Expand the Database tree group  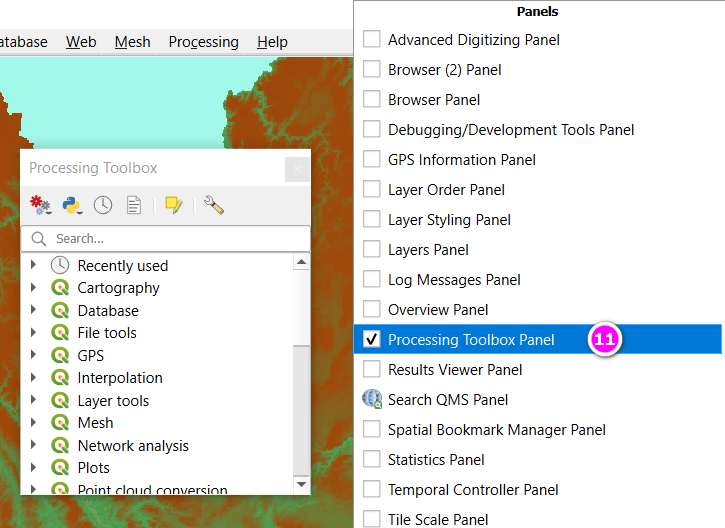(x=33, y=310)
